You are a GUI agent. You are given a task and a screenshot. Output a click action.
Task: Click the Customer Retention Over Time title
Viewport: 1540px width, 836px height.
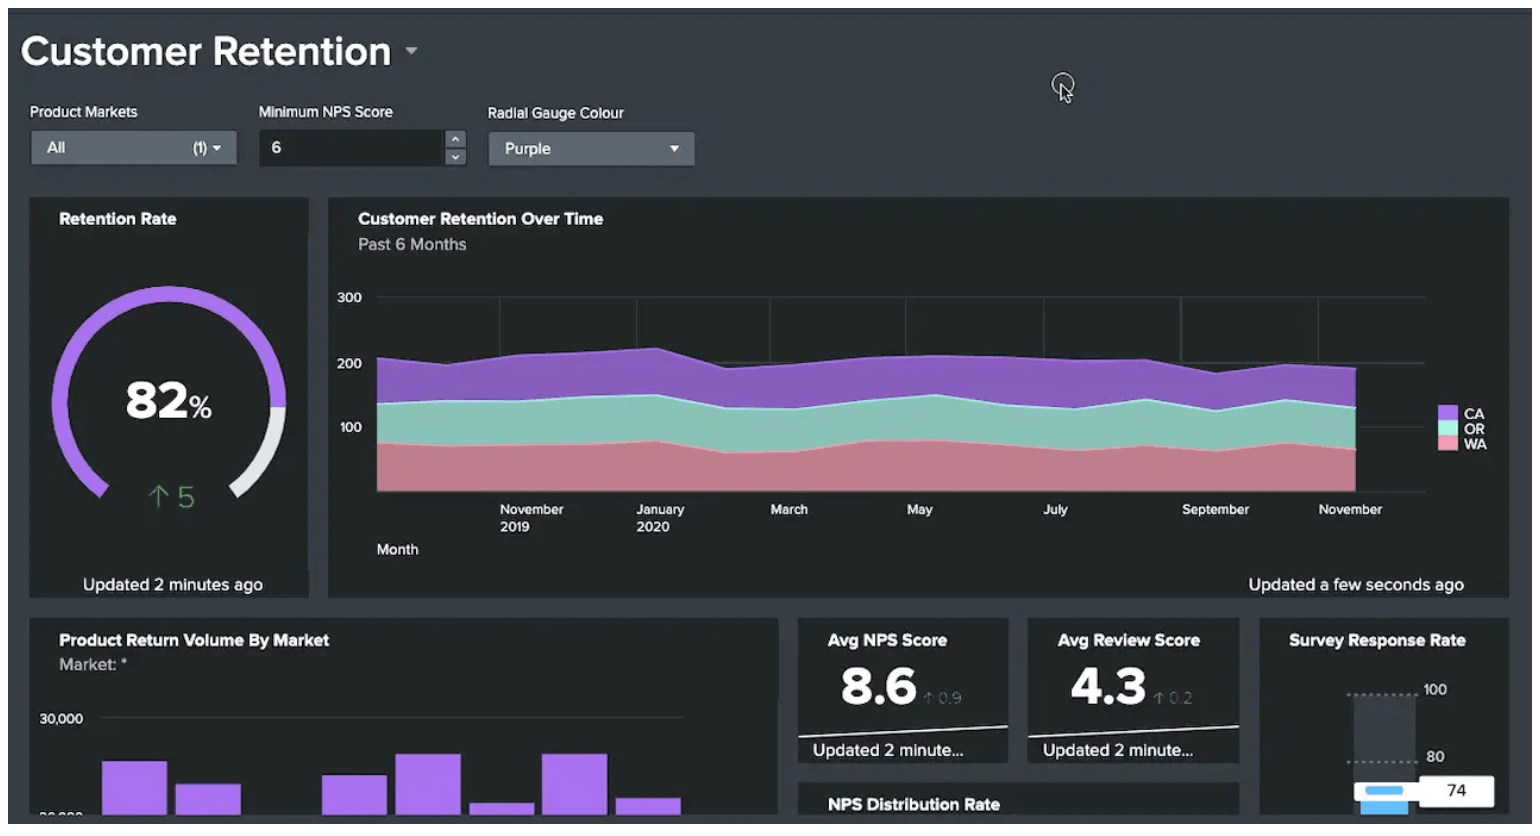tap(480, 219)
